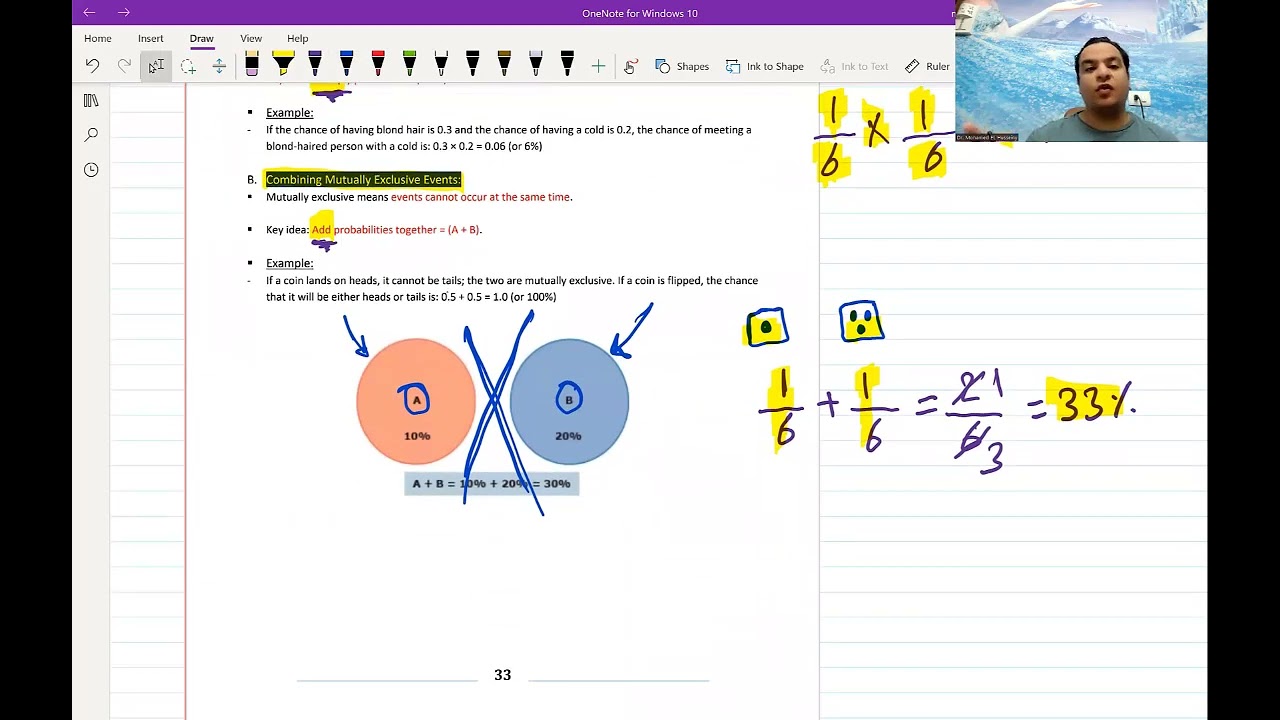The height and width of the screenshot is (720, 1280).
Task: Choose the Insert or Remove Space tool
Action: point(219,66)
